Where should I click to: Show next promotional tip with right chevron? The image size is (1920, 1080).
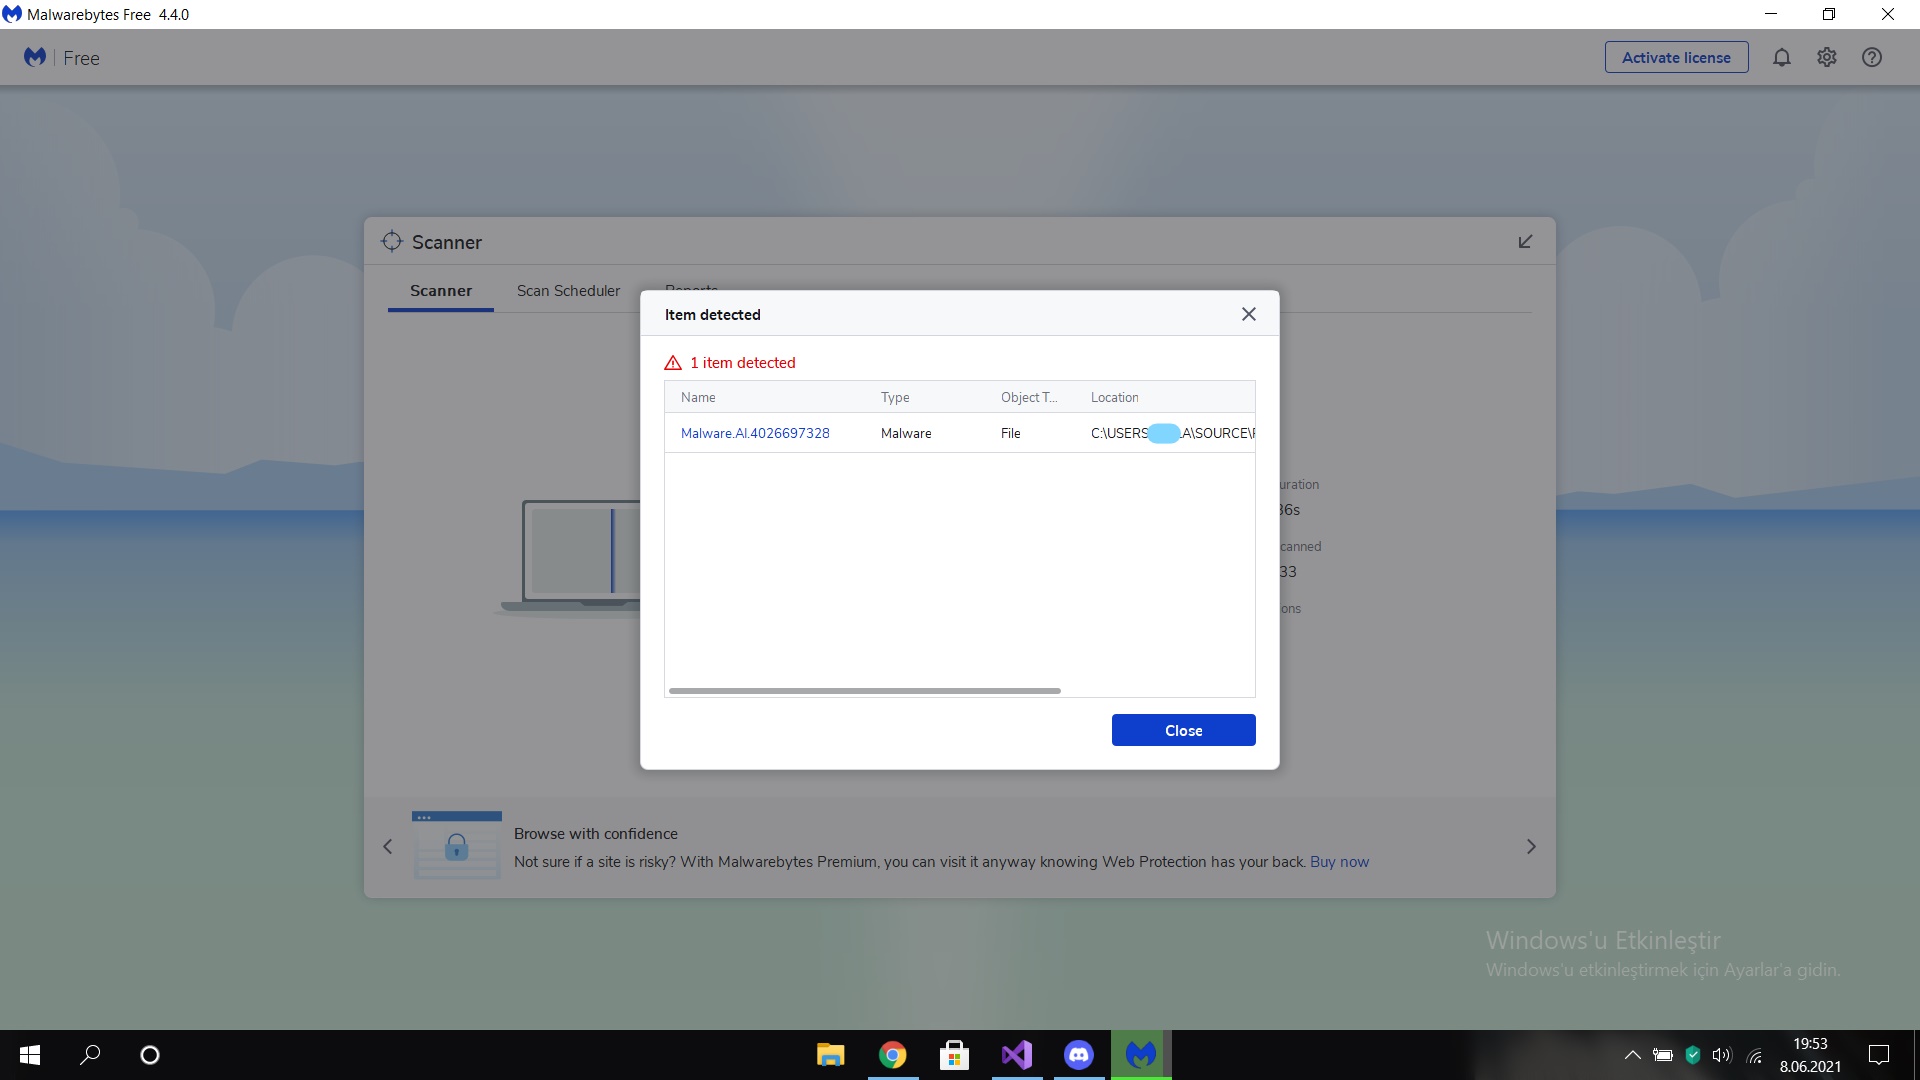pyautogui.click(x=1531, y=847)
